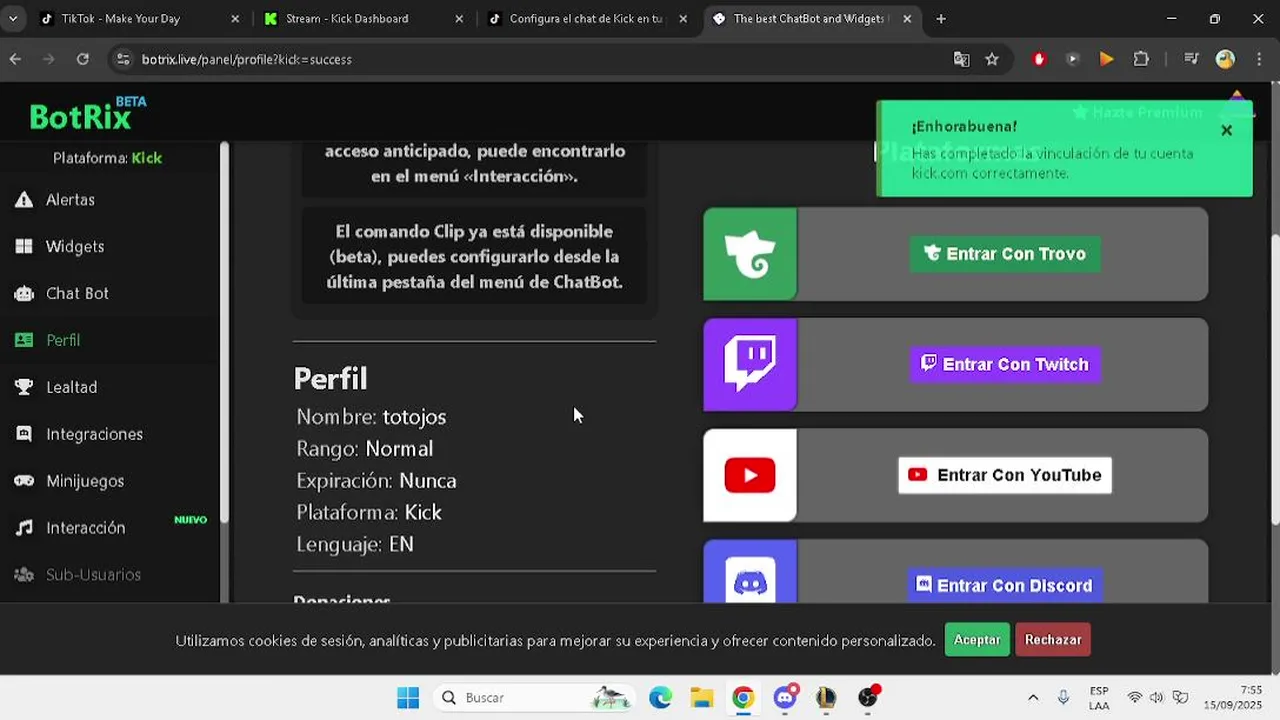
Task: Show hidden system tray icons
Action: pos(1033,698)
